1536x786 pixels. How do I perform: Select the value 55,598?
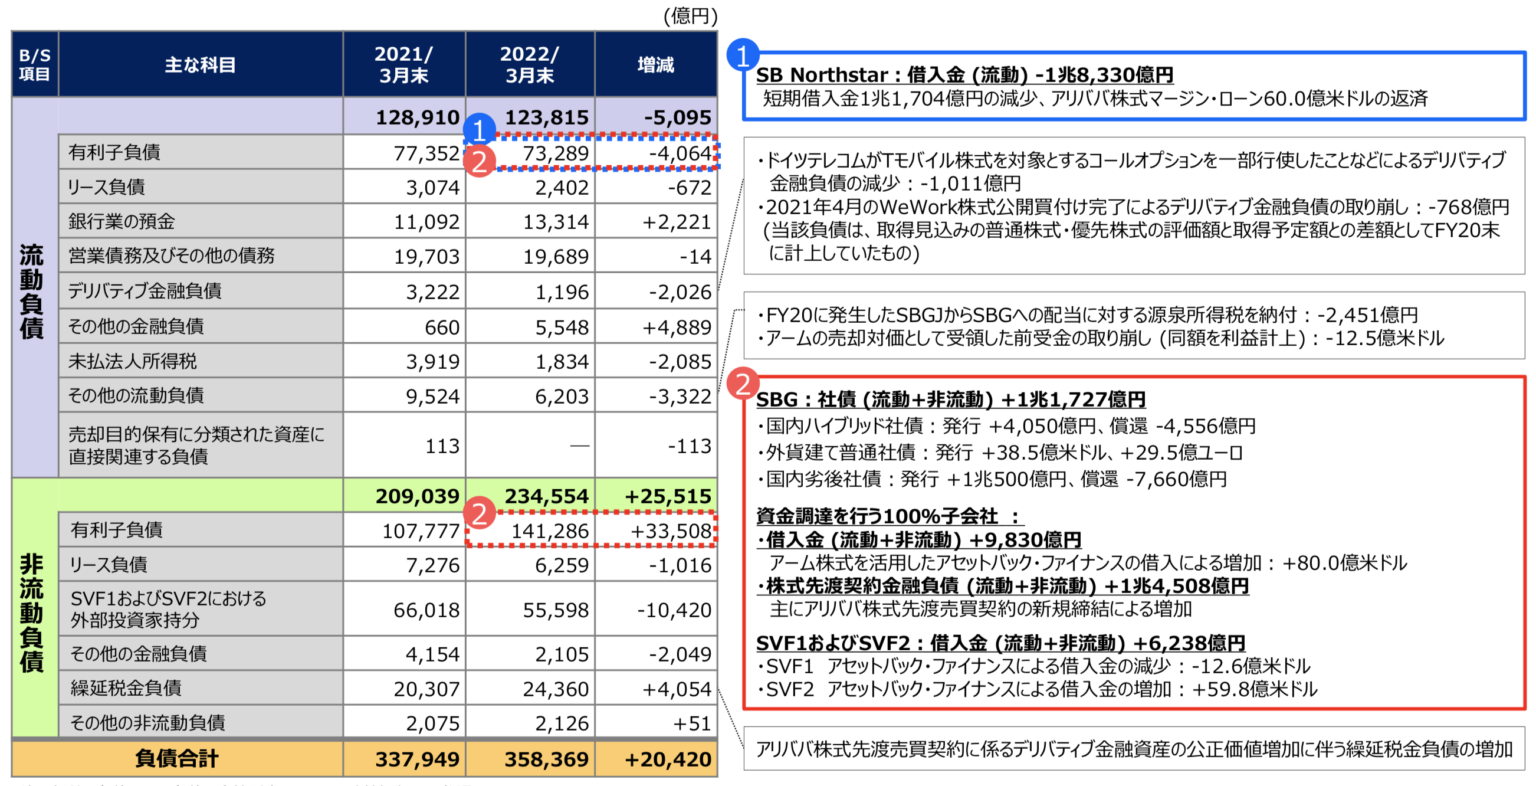pyautogui.click(x=556, y=610)
